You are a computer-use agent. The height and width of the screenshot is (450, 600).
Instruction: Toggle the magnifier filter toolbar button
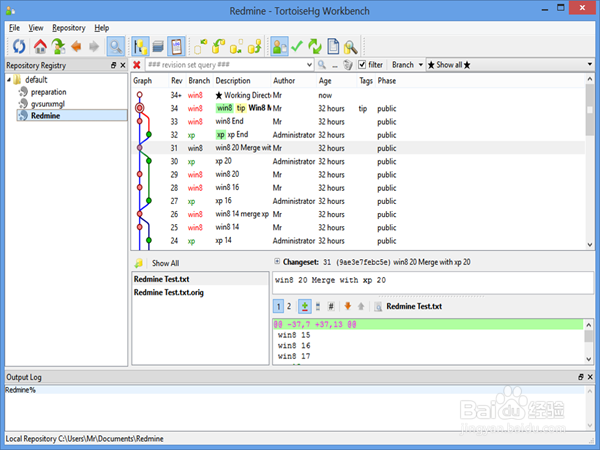pos(115,47)
